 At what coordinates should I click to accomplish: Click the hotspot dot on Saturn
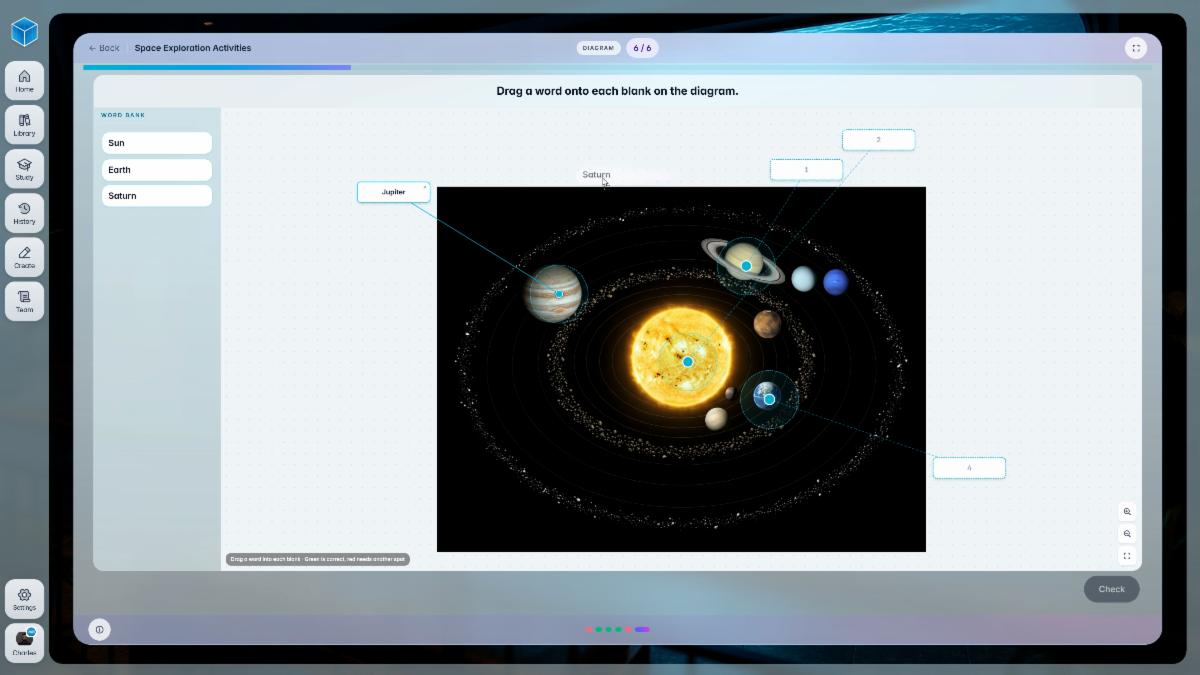746,266
